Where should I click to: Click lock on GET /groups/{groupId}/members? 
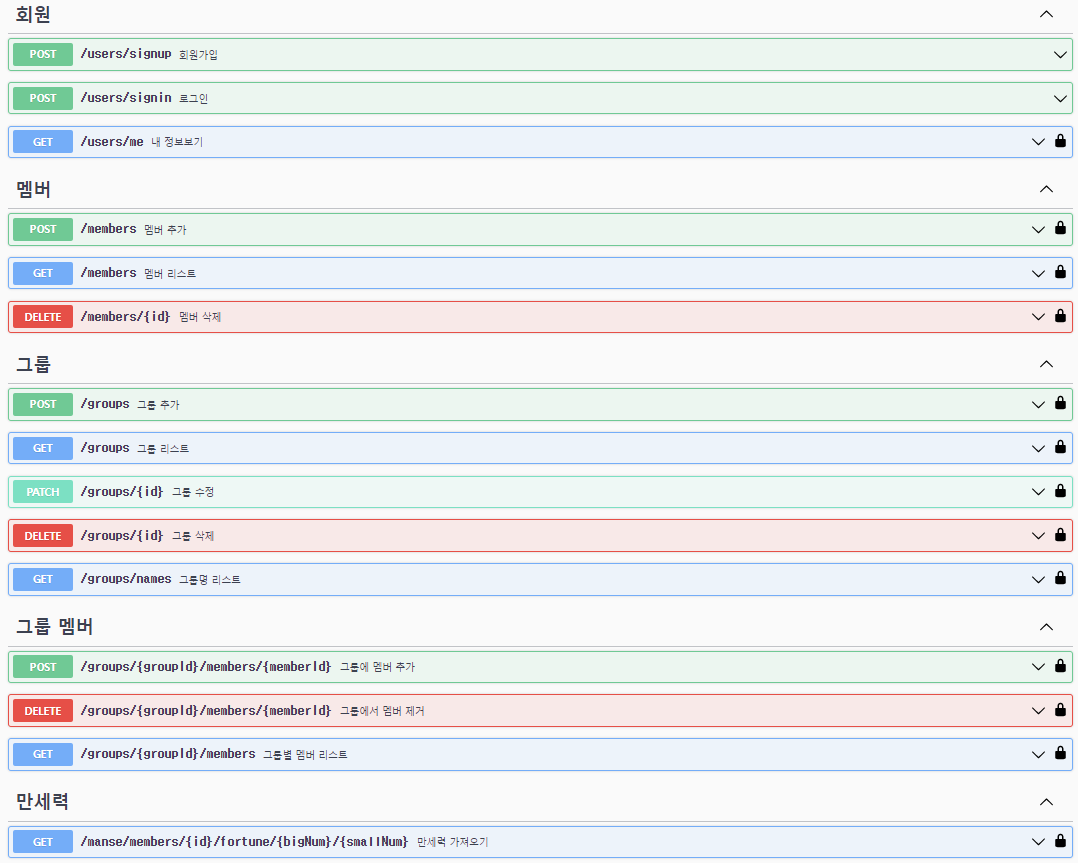point(1060,753)
